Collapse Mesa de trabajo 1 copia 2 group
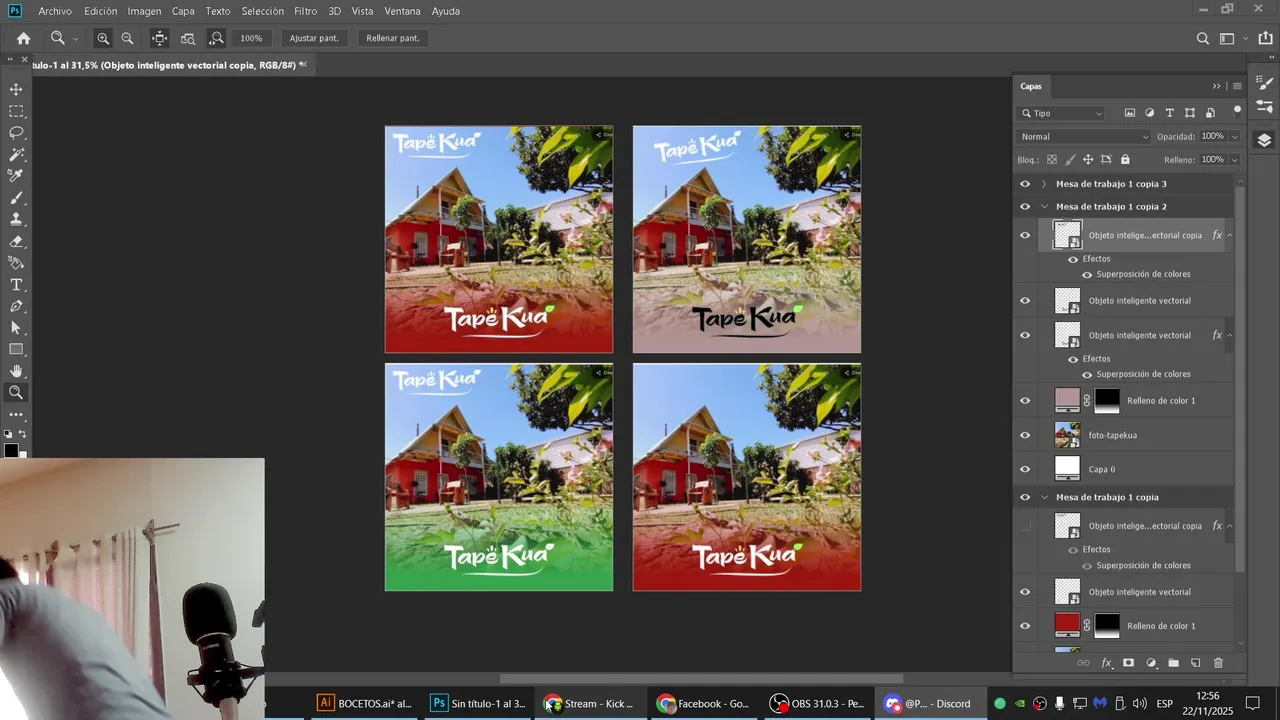 pos(1044,207)
